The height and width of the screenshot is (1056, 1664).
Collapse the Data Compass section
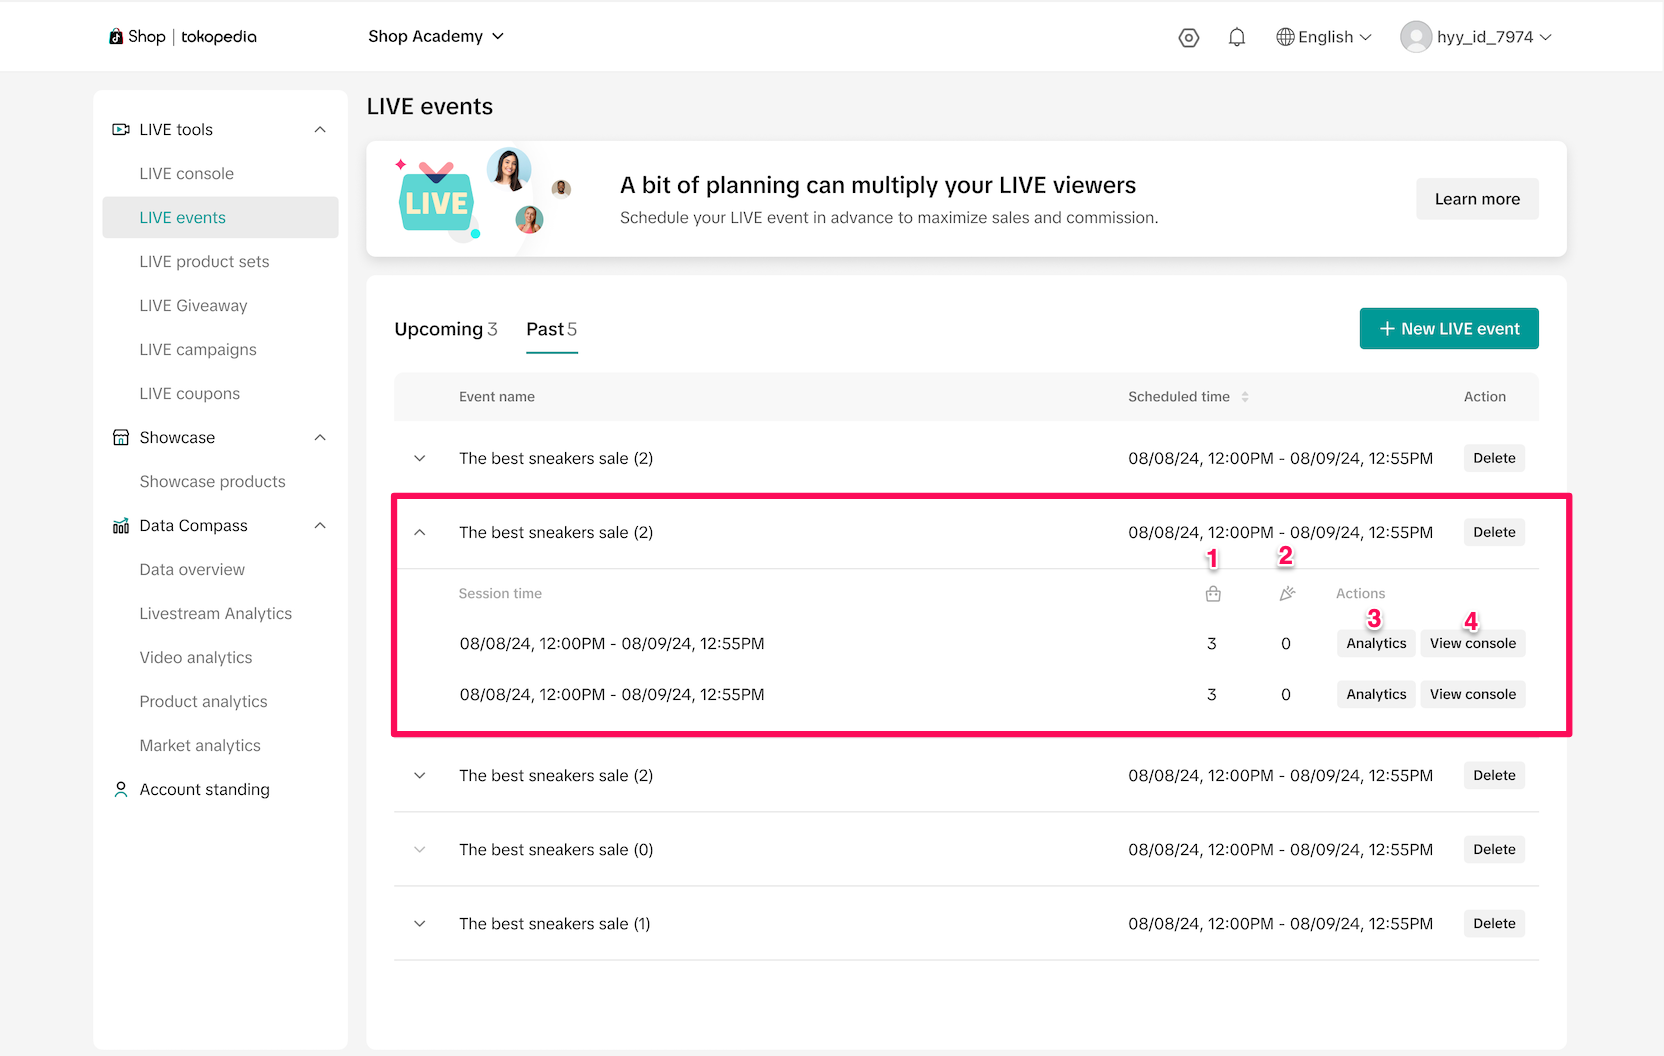pos(320,526)
